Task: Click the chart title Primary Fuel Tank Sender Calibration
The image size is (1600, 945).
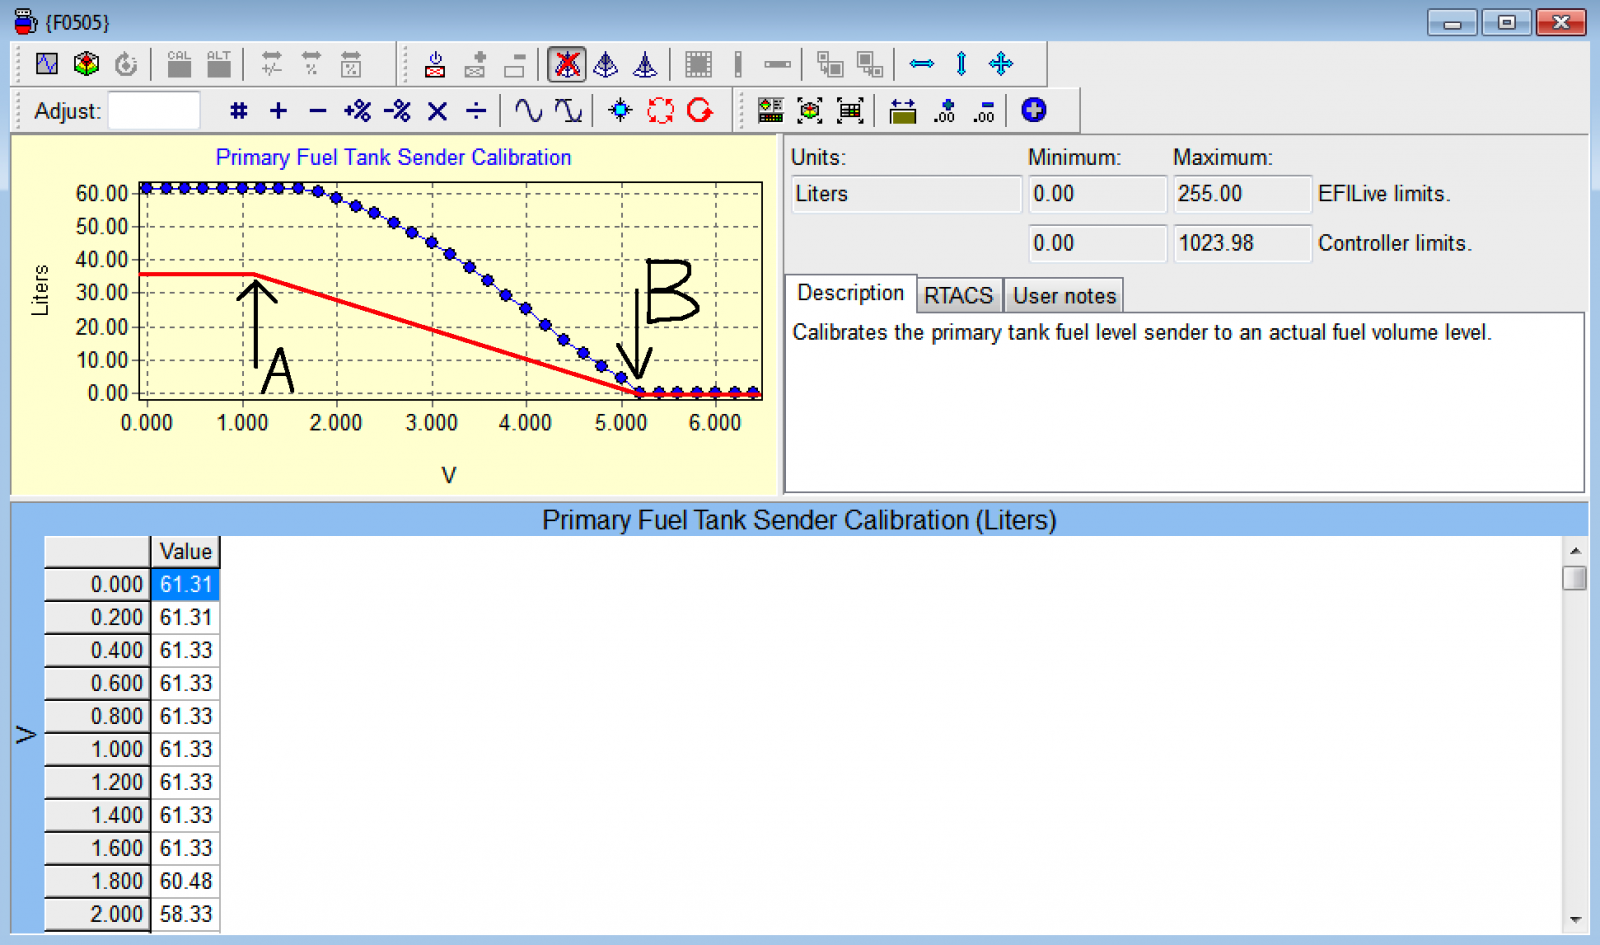Action: tap(393, 157)
